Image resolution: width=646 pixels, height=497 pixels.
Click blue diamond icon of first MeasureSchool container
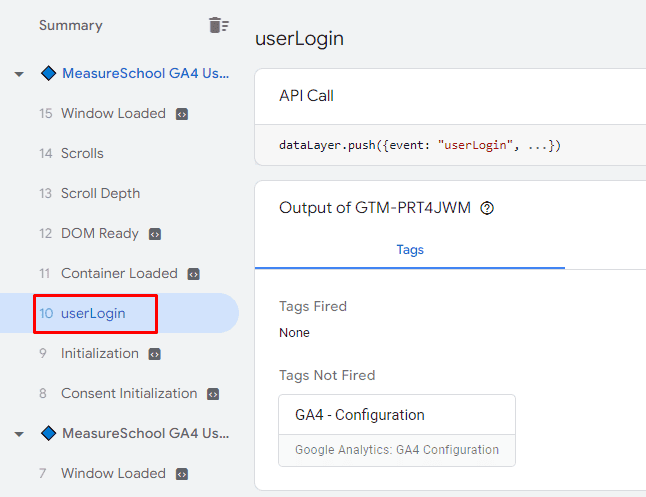[49, 73]
